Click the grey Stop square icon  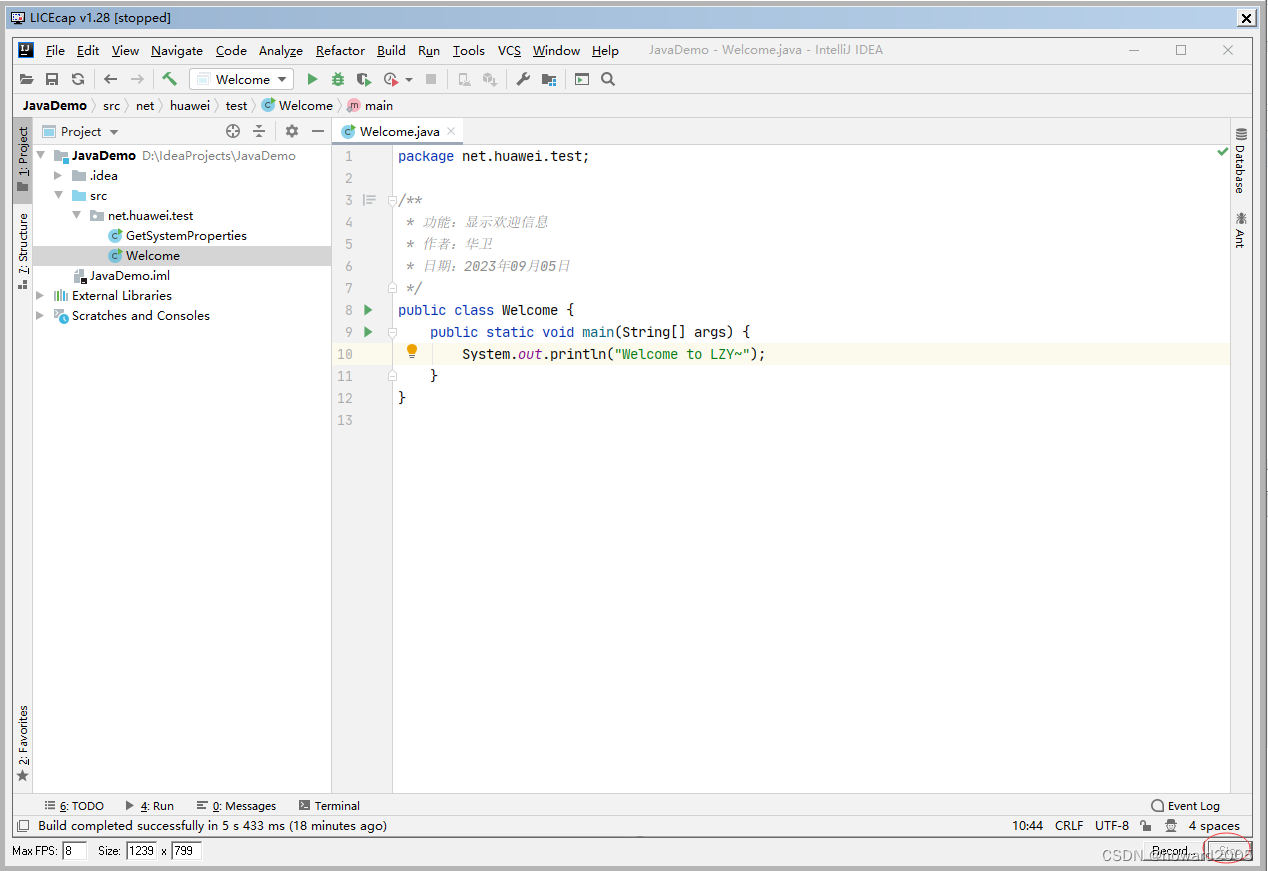[431, 79]
